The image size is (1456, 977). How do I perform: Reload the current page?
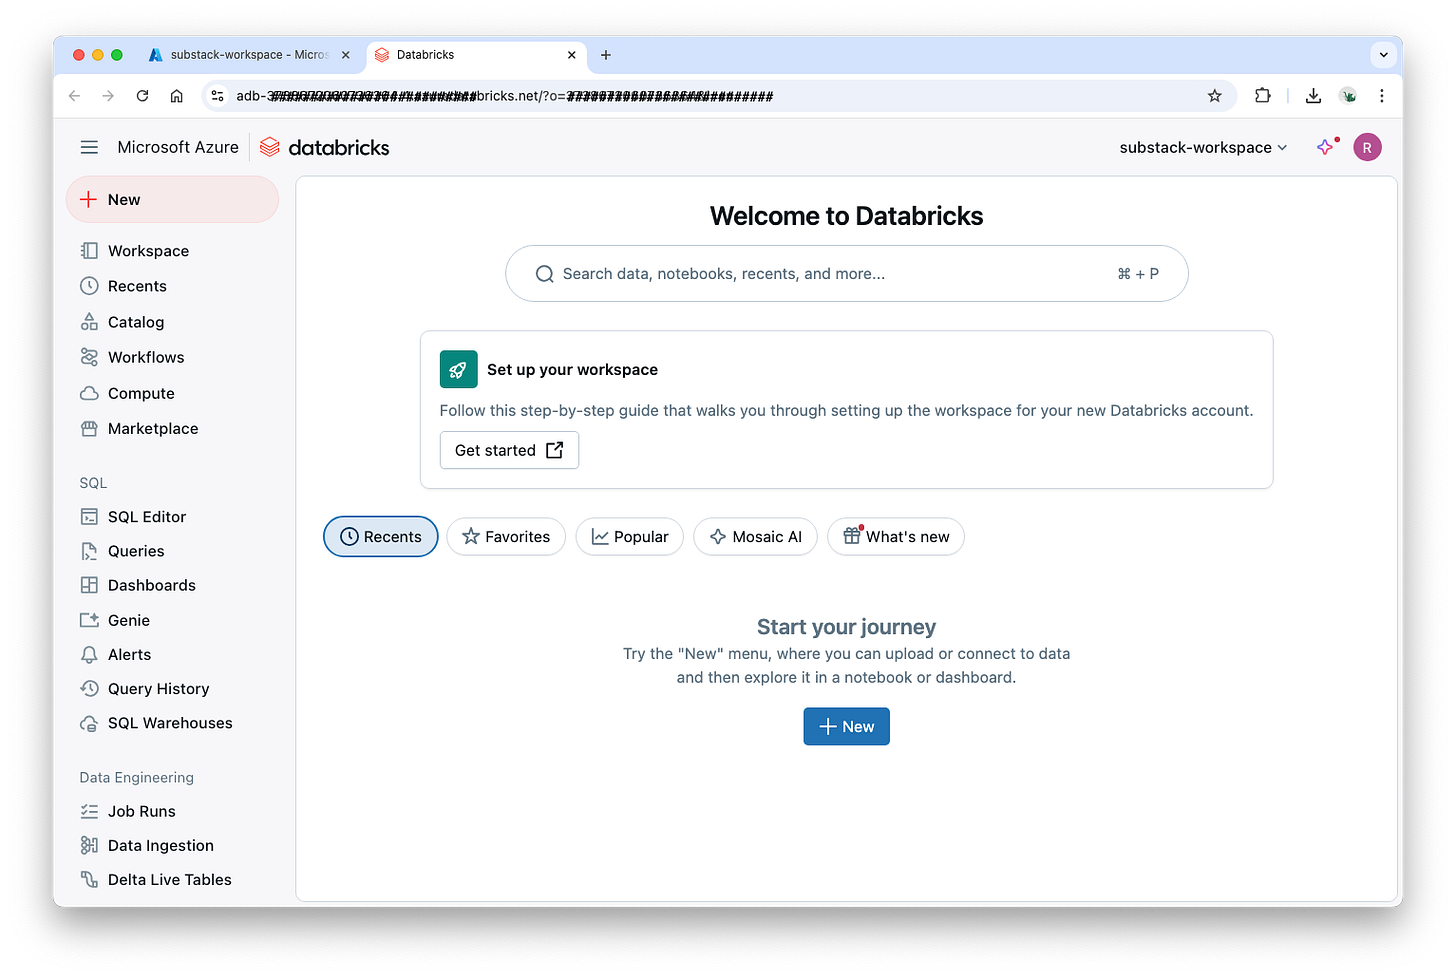tap(142, 96)
